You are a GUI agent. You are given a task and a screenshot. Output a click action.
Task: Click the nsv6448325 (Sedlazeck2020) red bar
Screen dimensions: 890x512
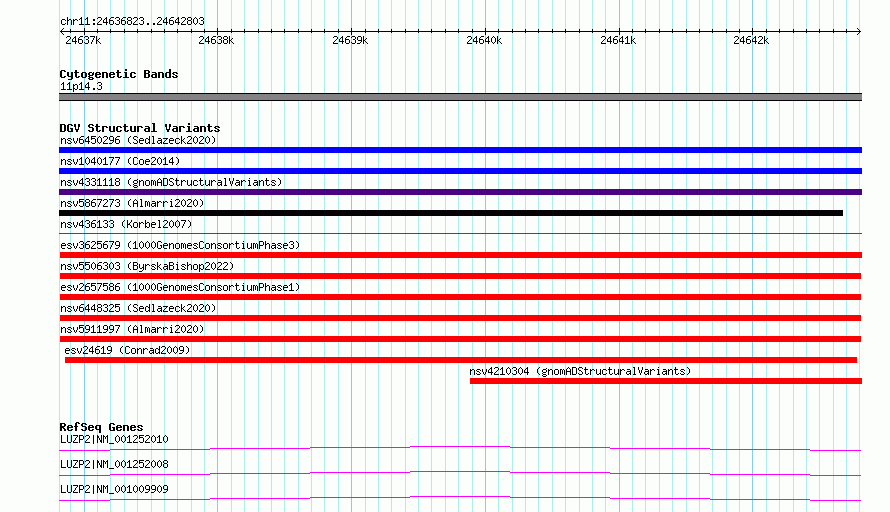click(x=460, y=318)
